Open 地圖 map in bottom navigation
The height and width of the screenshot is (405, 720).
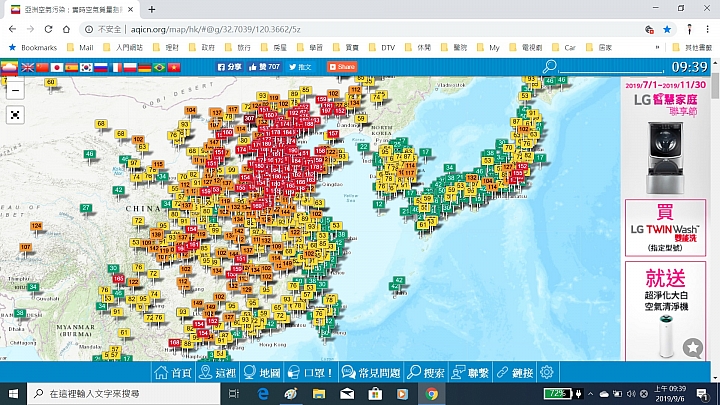(x=261, y=372)
